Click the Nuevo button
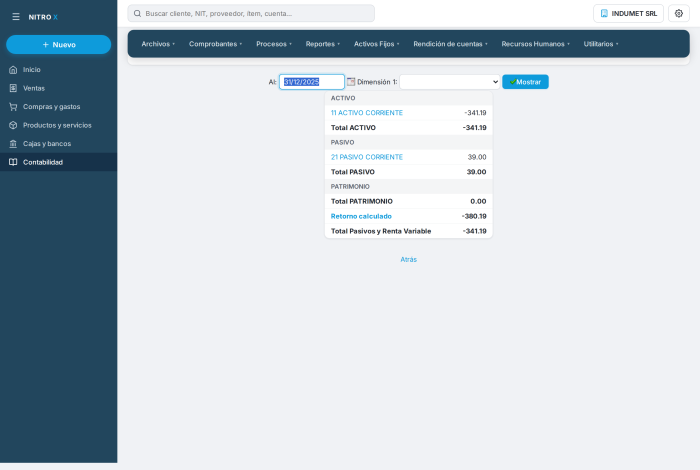700x470 pixels. tap(58, 45)
